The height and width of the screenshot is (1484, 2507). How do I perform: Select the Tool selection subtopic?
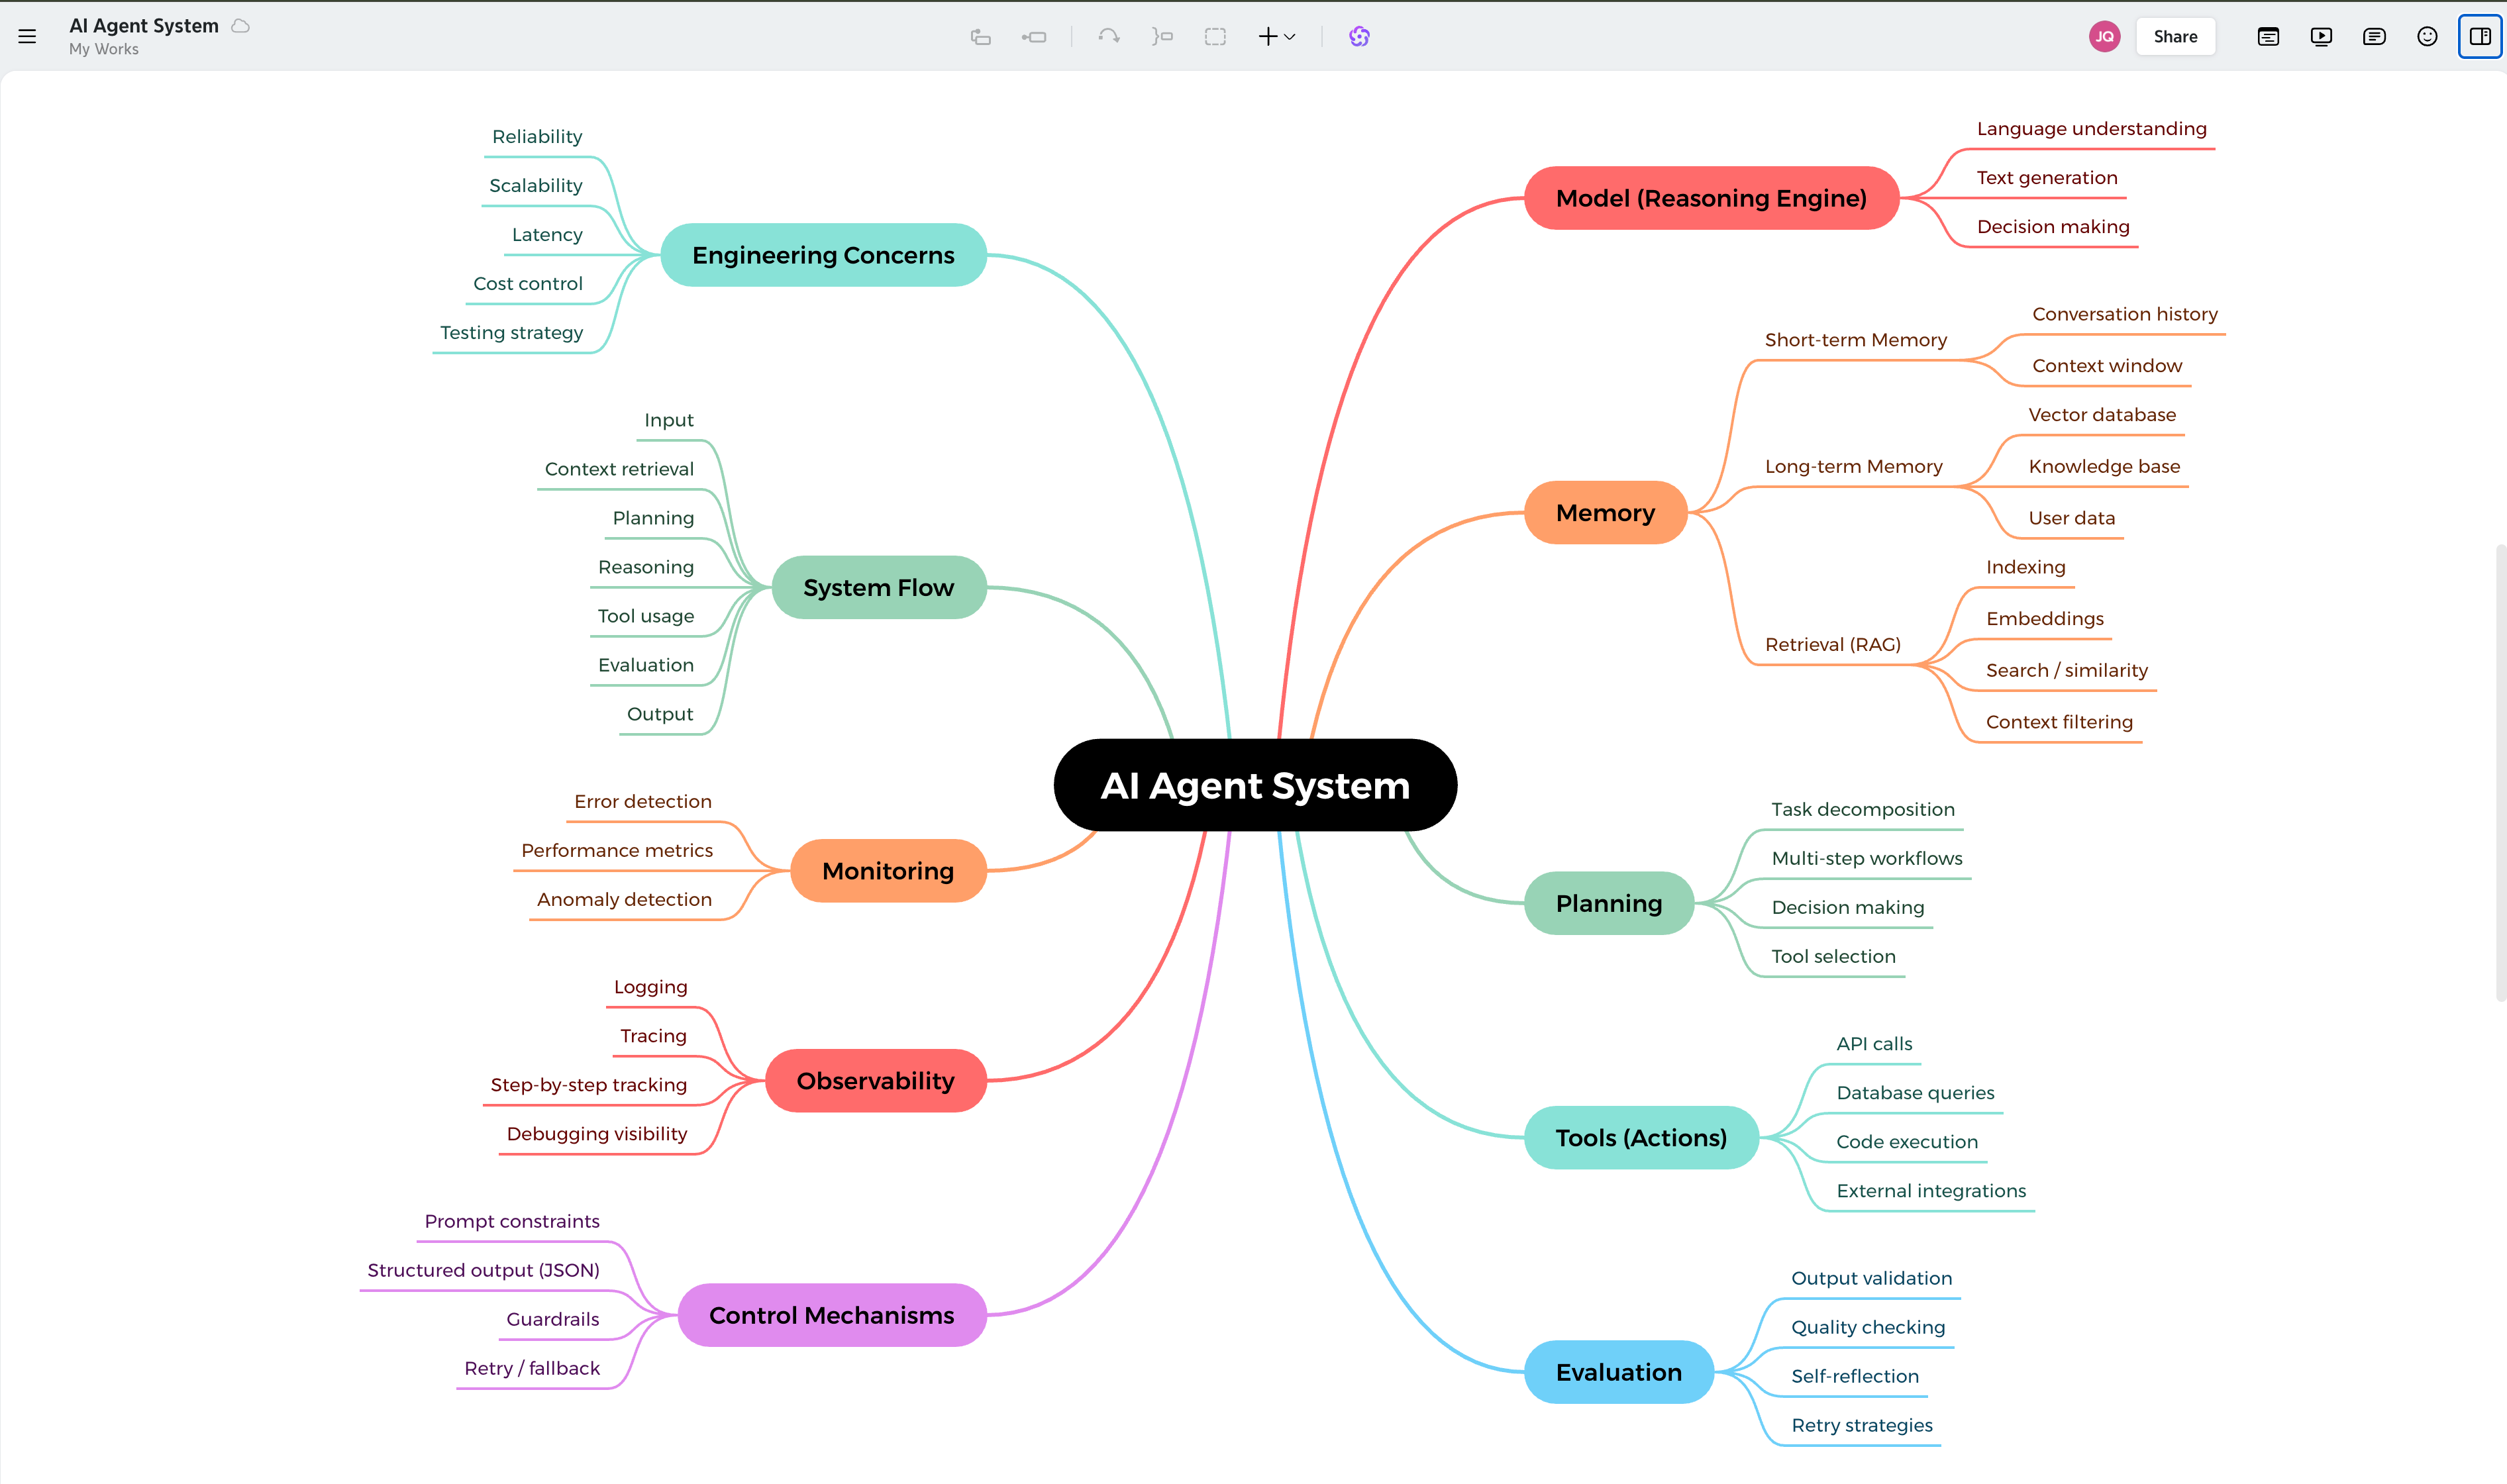click(x=1833, y=956)
